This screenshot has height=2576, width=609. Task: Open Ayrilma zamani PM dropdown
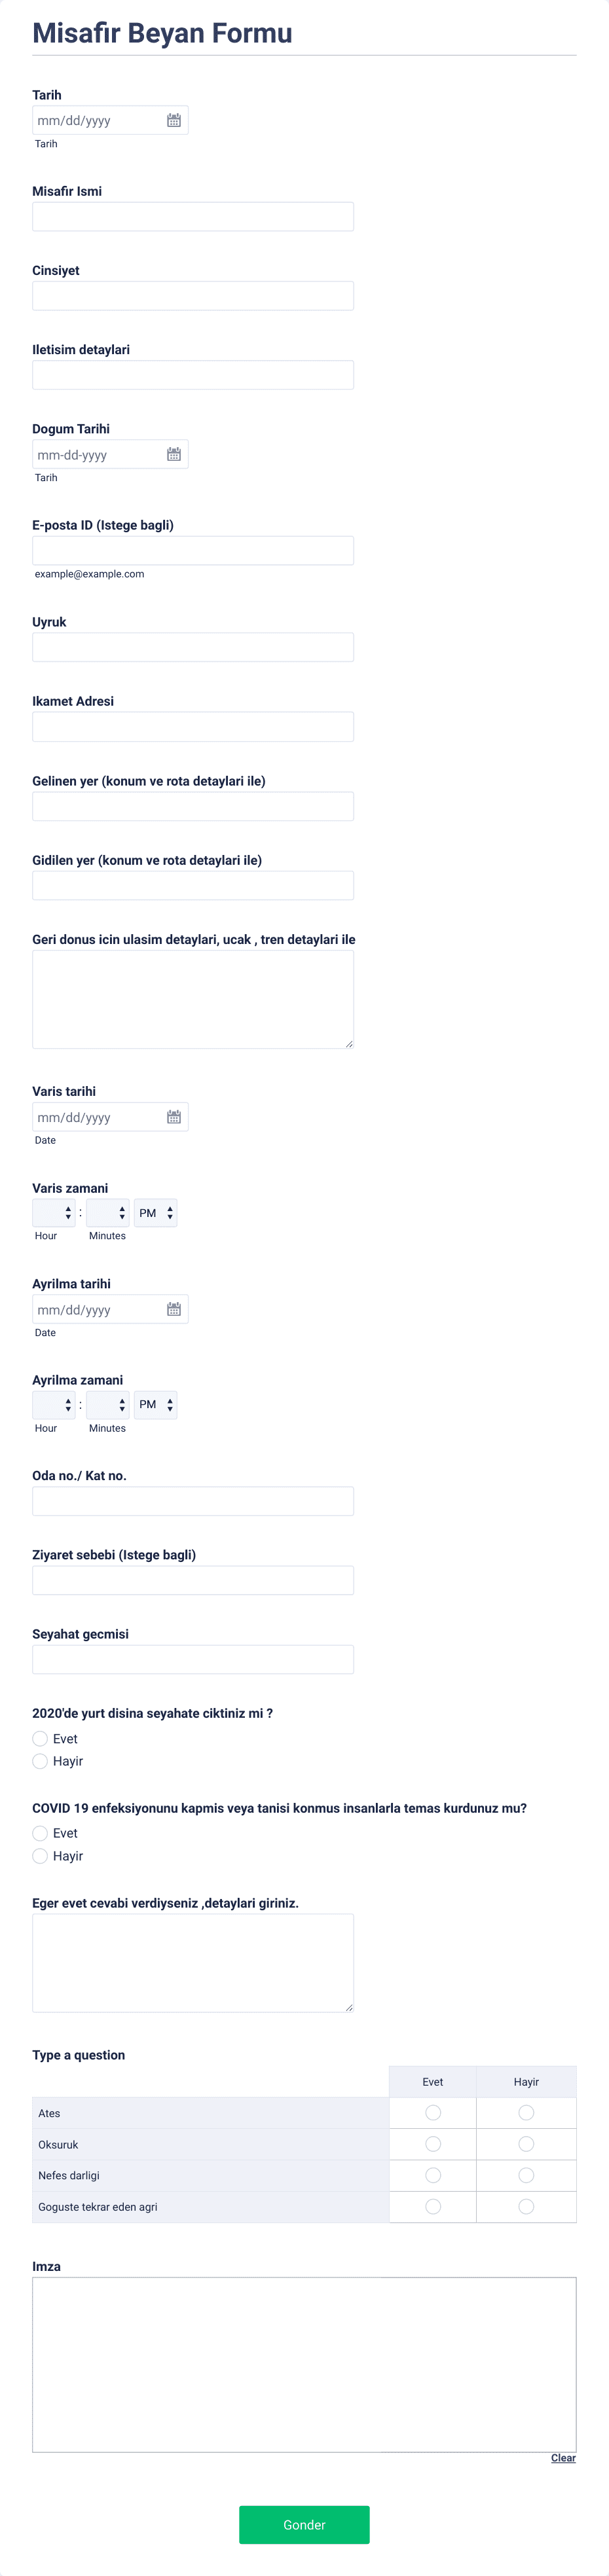pyautogui.click(x=156, y=1404)
